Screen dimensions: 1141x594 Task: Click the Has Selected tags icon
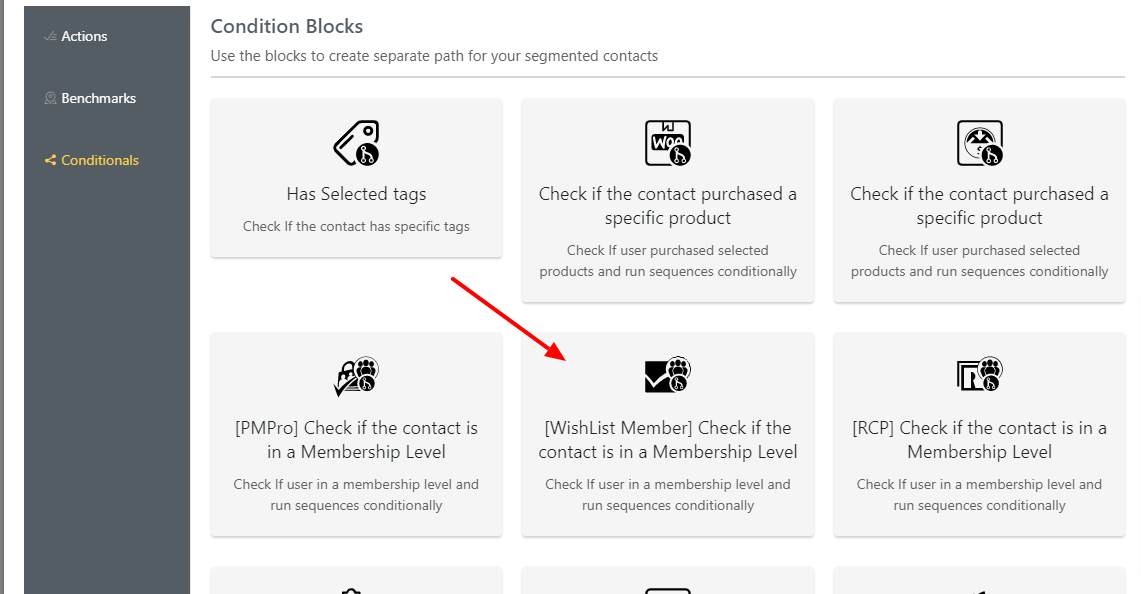click(x=357, y=143)
